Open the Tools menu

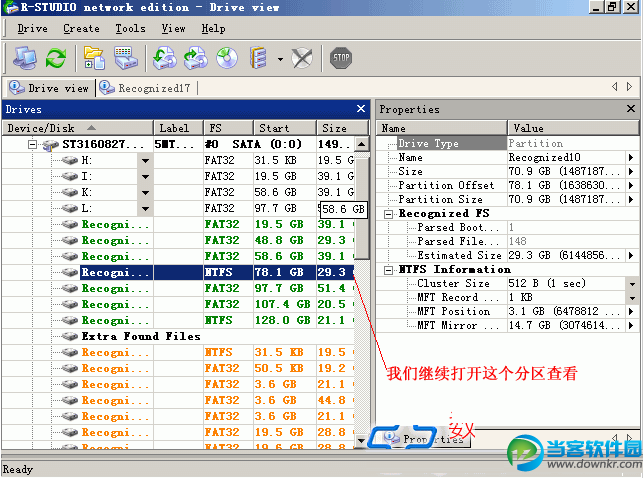(x=130, y=29)
